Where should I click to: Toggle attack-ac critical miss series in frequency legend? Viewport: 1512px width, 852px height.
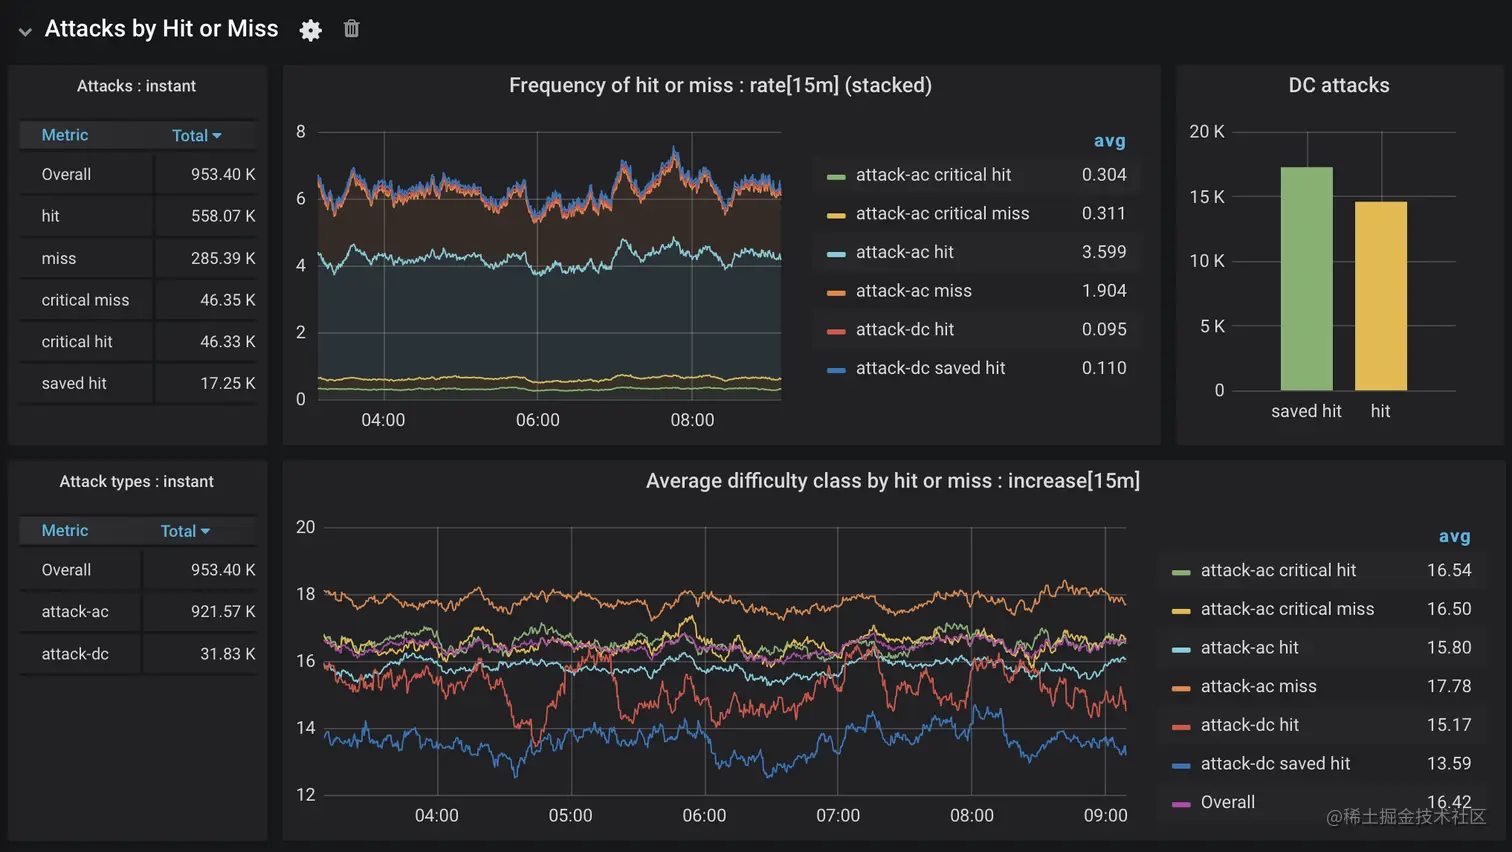[942, 214]
